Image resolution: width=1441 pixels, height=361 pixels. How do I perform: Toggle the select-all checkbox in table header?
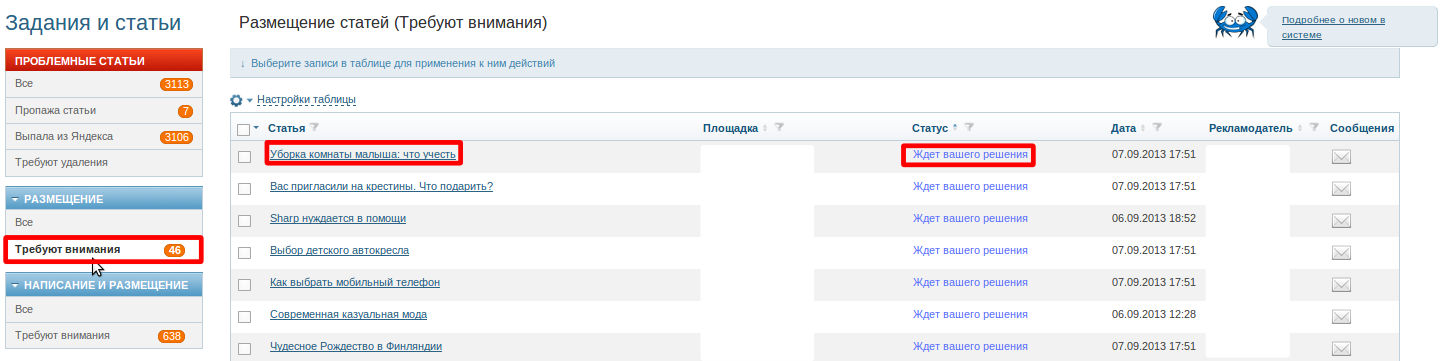(x=243, y=129)
